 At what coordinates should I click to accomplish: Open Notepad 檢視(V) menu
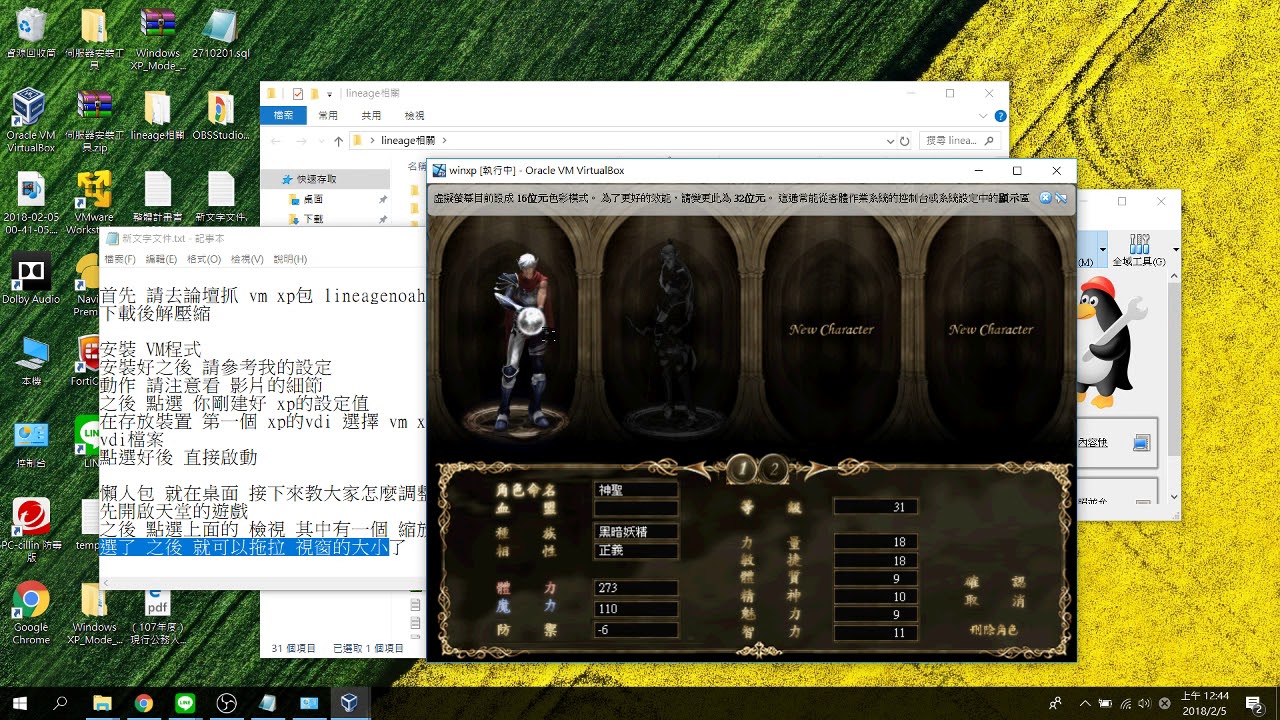[x=247, y=259]
